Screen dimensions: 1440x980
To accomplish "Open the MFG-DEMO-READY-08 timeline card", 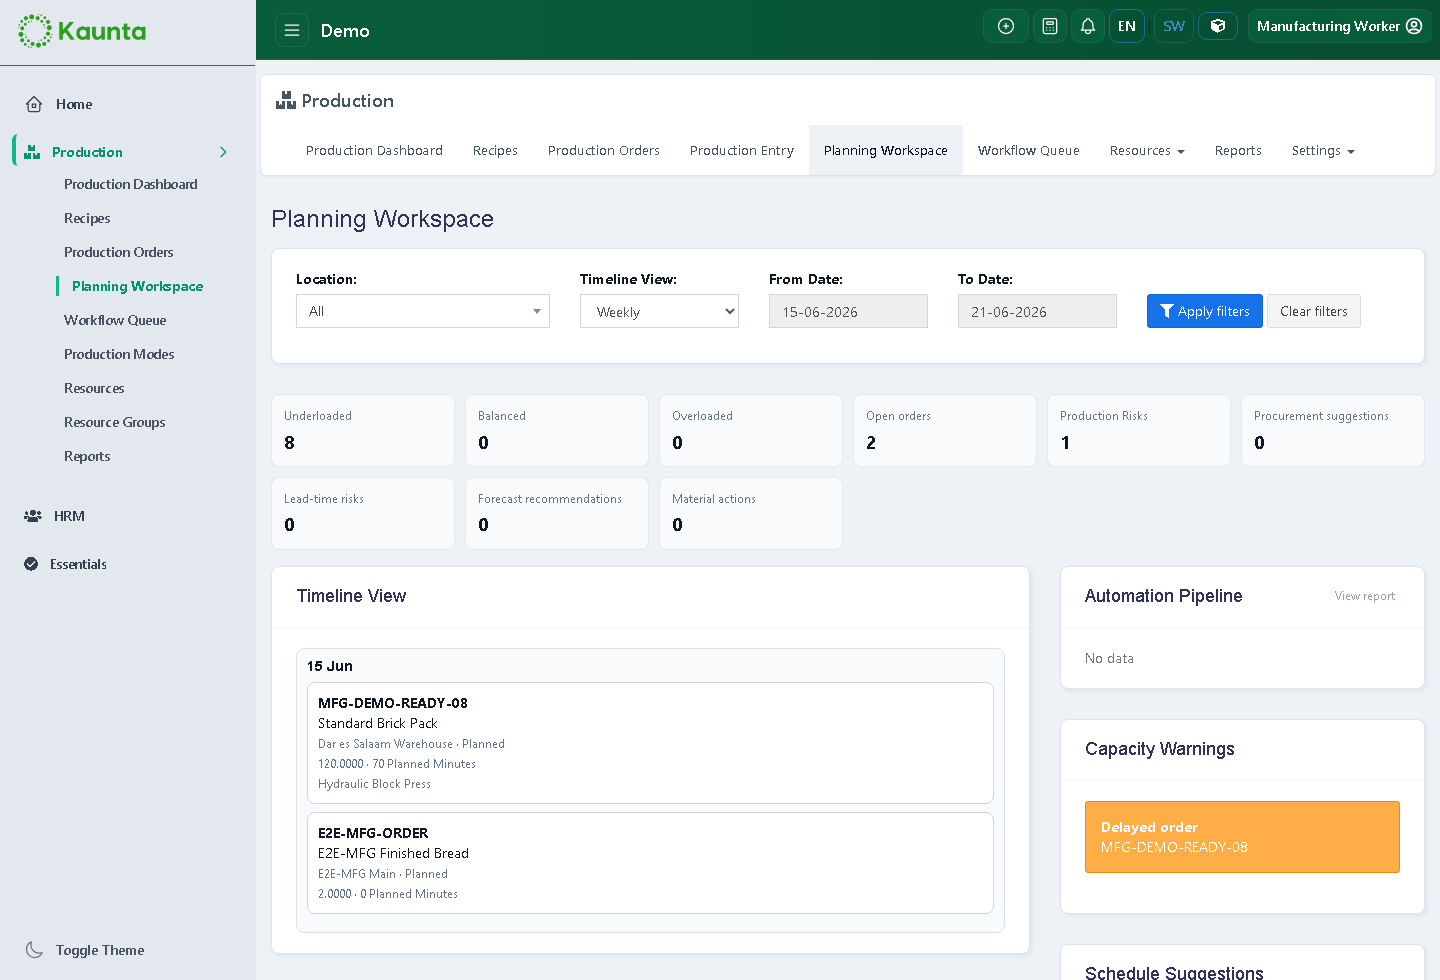I will pos(650,743).
